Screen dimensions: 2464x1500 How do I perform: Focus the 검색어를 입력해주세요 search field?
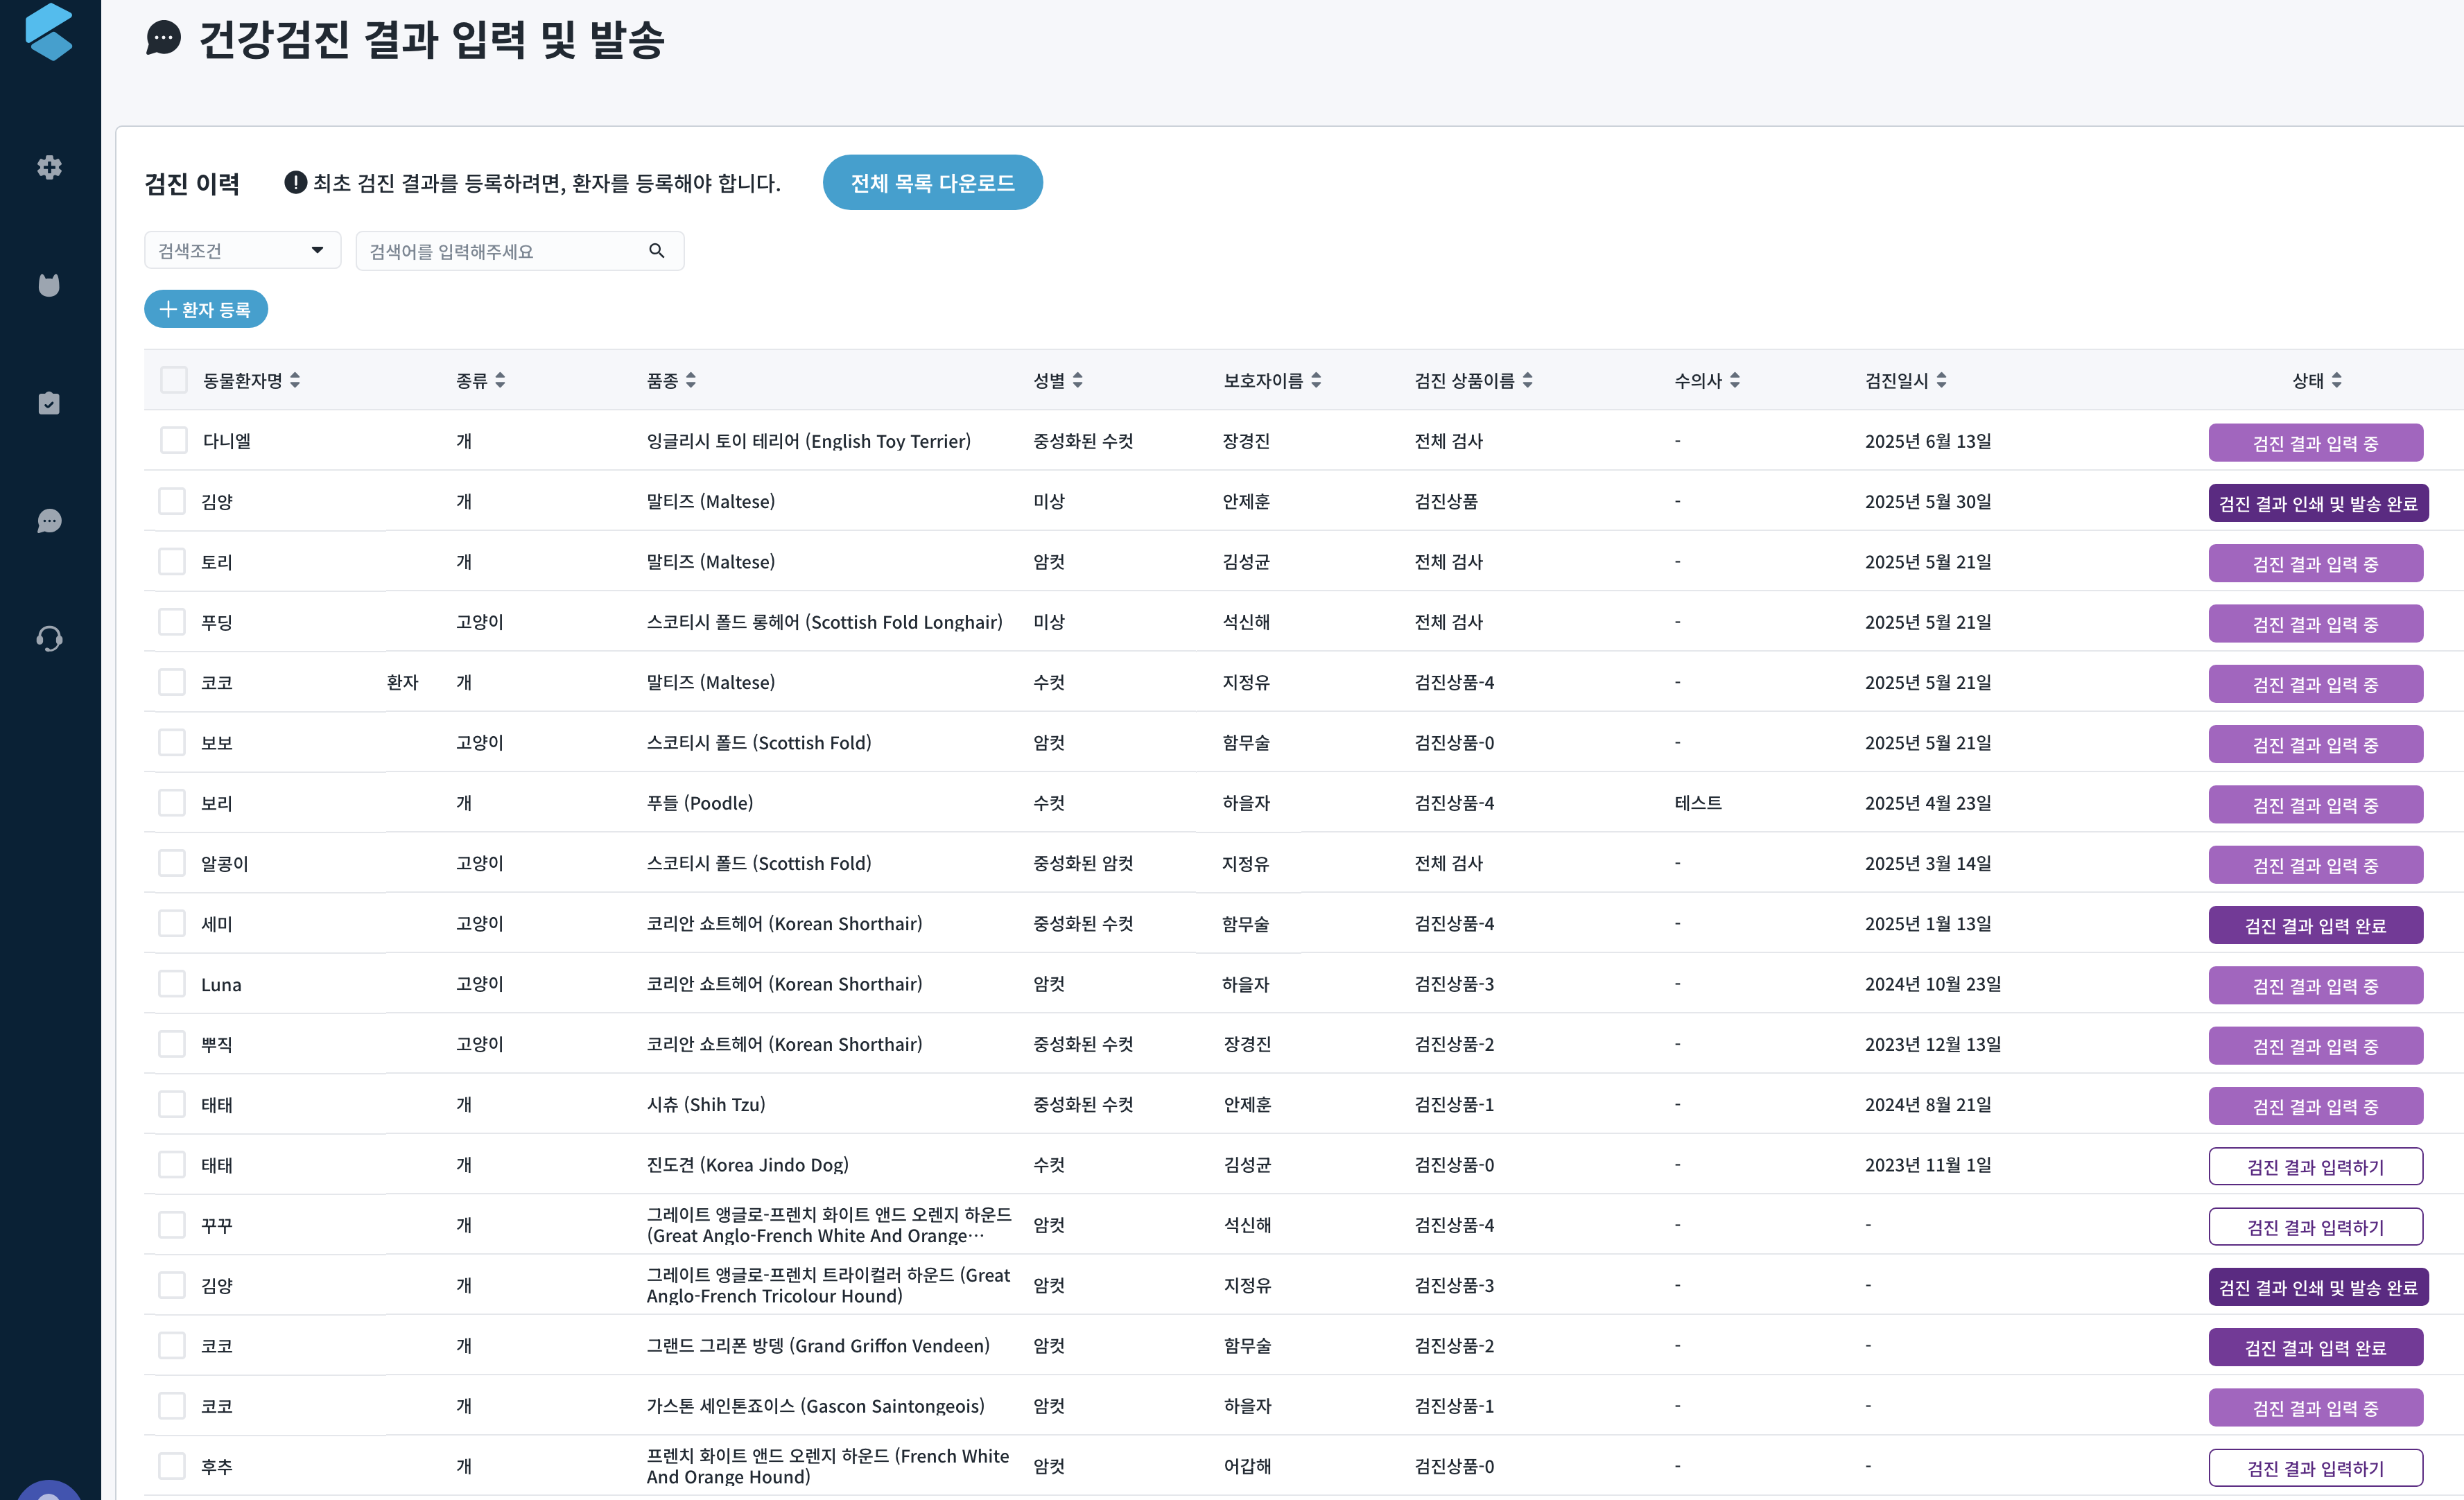pyautogui.click(x=500, y=251)
